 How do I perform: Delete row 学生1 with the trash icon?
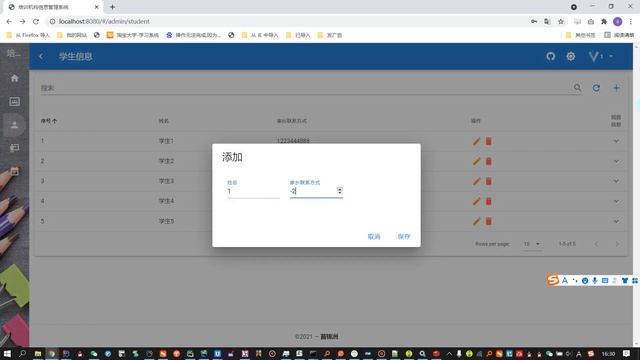point(489,141)
